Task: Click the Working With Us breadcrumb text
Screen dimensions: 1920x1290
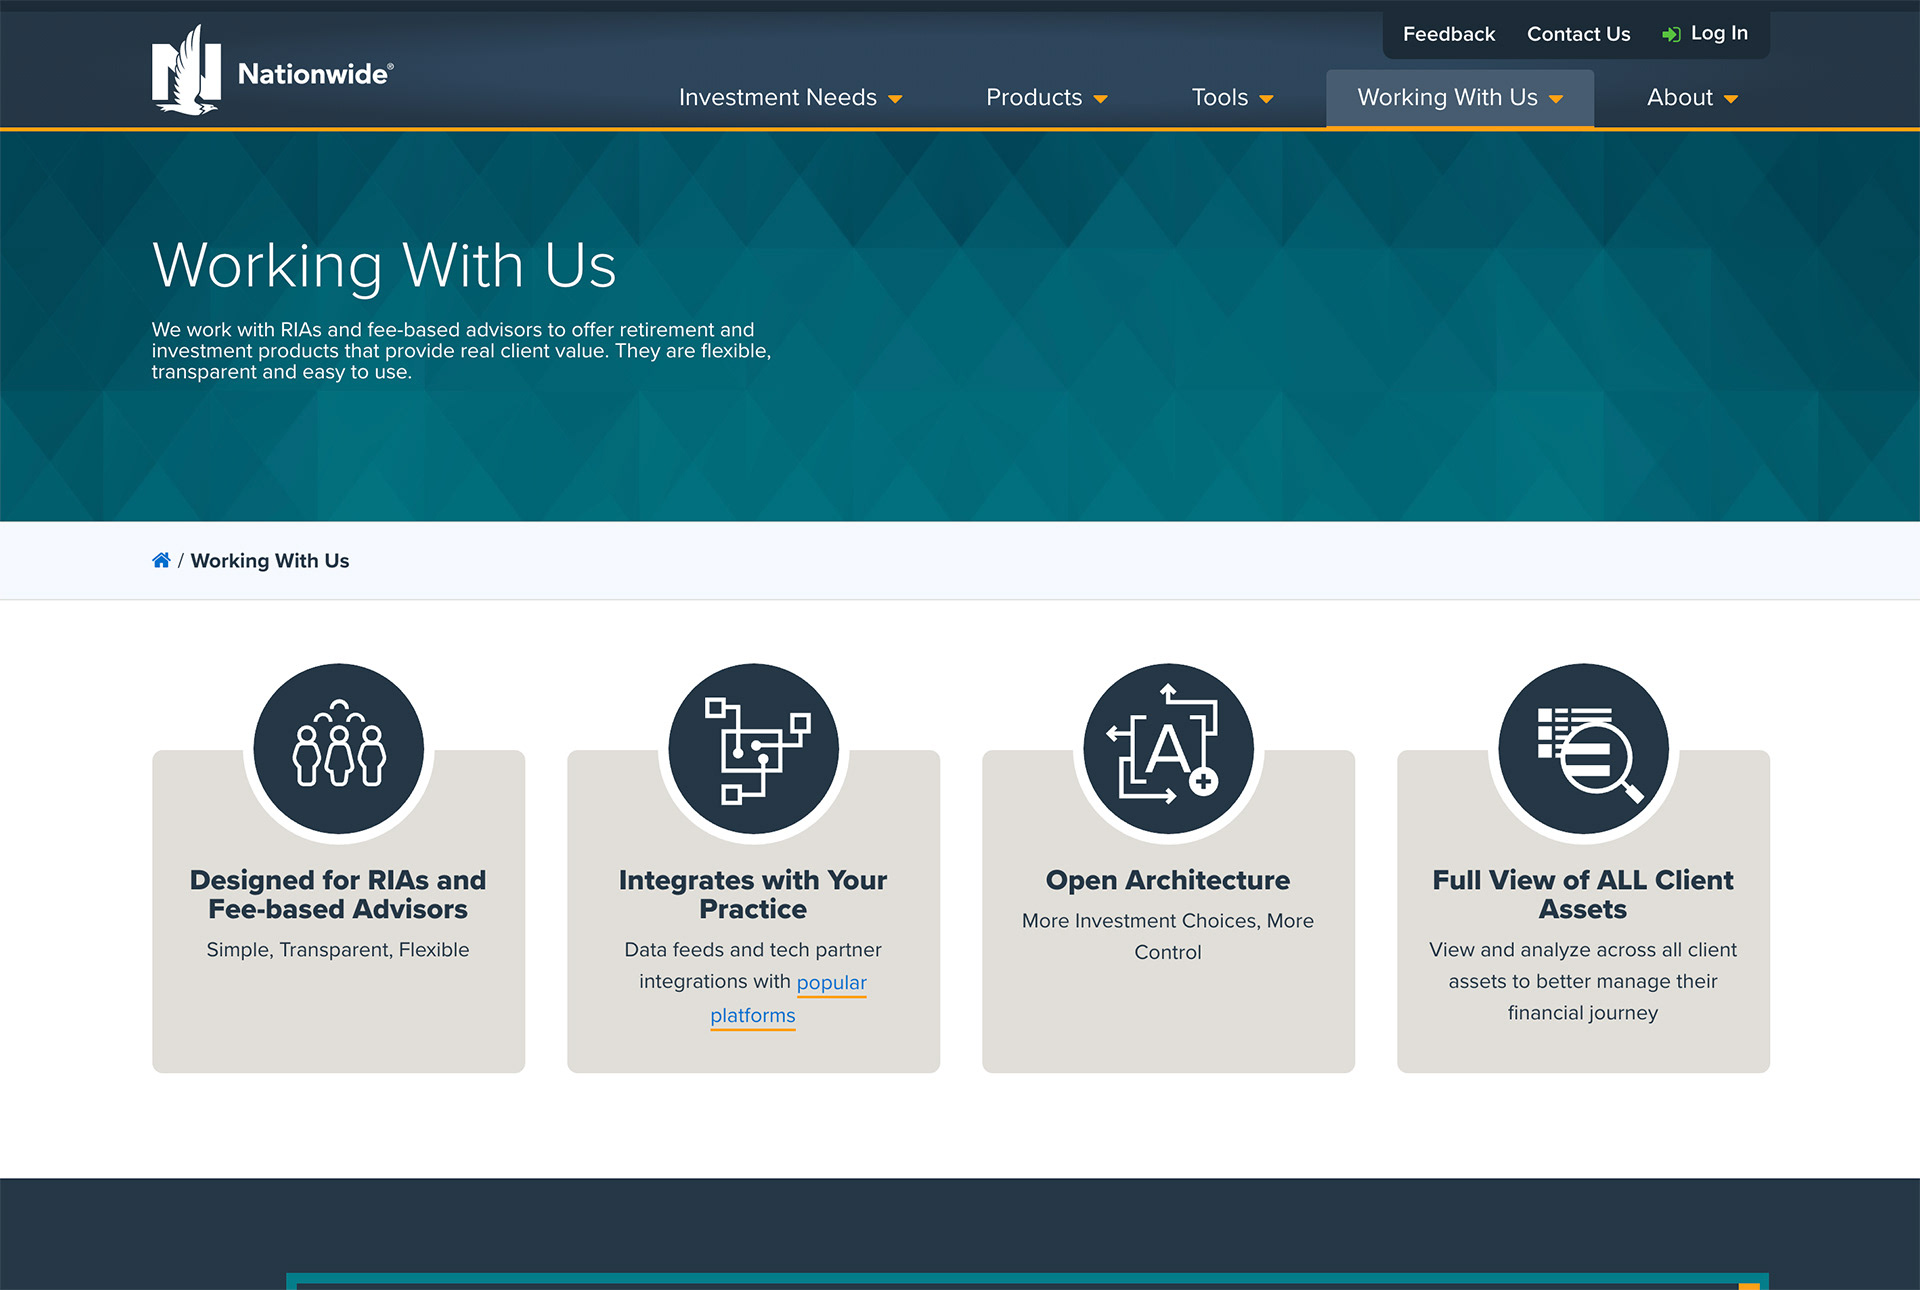Action: pyautogui.click(x=270, y=561)
